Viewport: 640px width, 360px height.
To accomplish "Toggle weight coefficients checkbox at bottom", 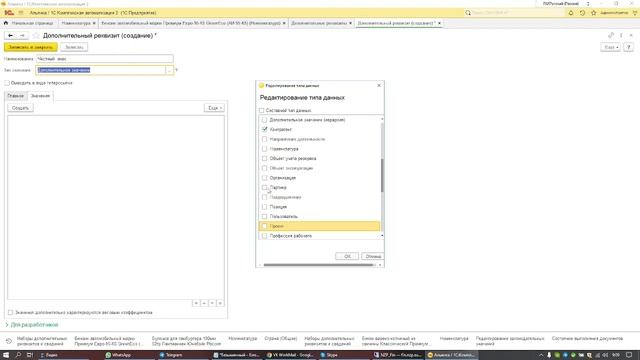I will (x=11, y=313).
